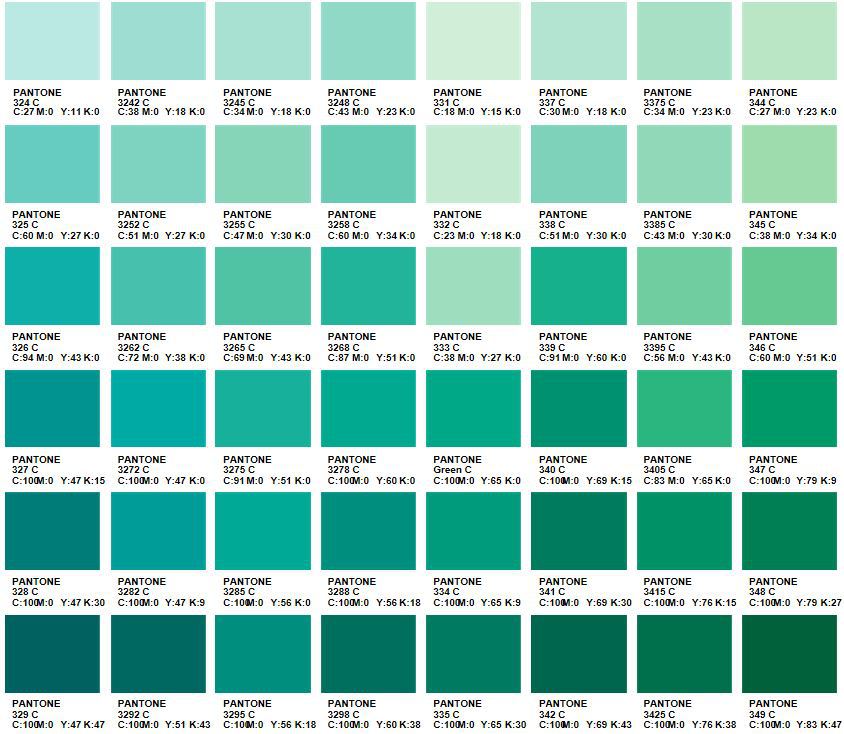
Task: Choose the Pantone 3245 C swatch
Action: [x=263, y=41]
